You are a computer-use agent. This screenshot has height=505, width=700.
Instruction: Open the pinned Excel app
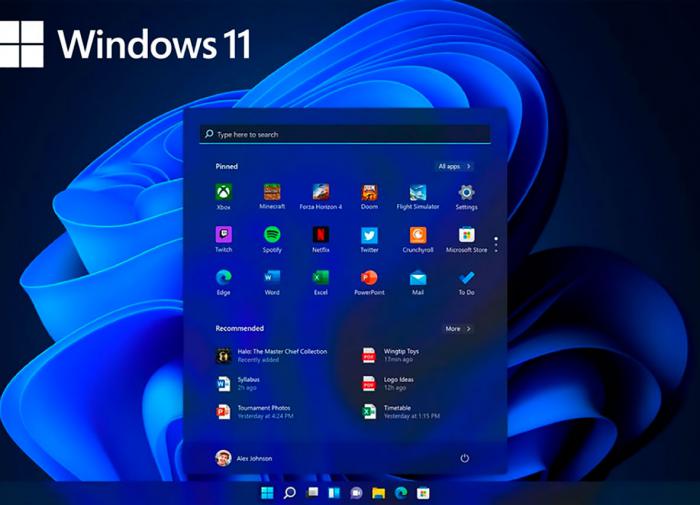point(320,278)
